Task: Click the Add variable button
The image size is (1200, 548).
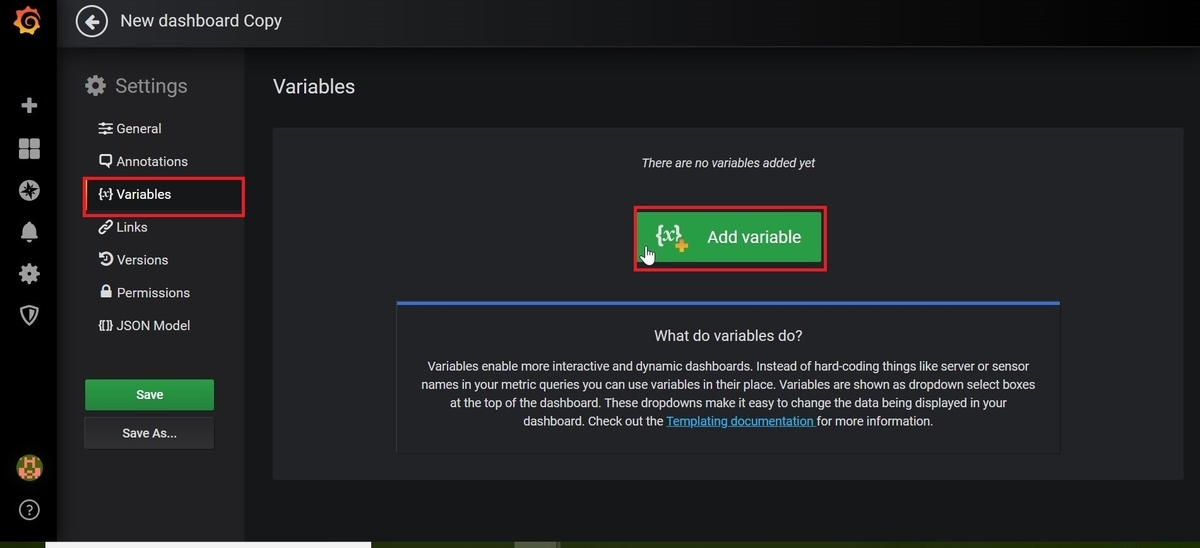Action: click(730, 237)
